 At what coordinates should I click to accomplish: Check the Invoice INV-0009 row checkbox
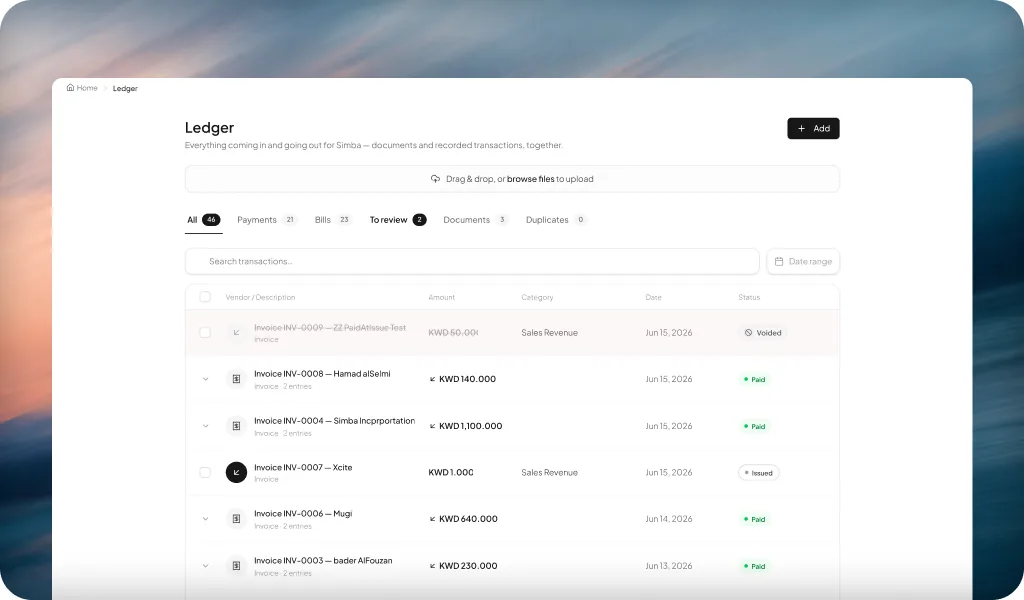point(205,332)
